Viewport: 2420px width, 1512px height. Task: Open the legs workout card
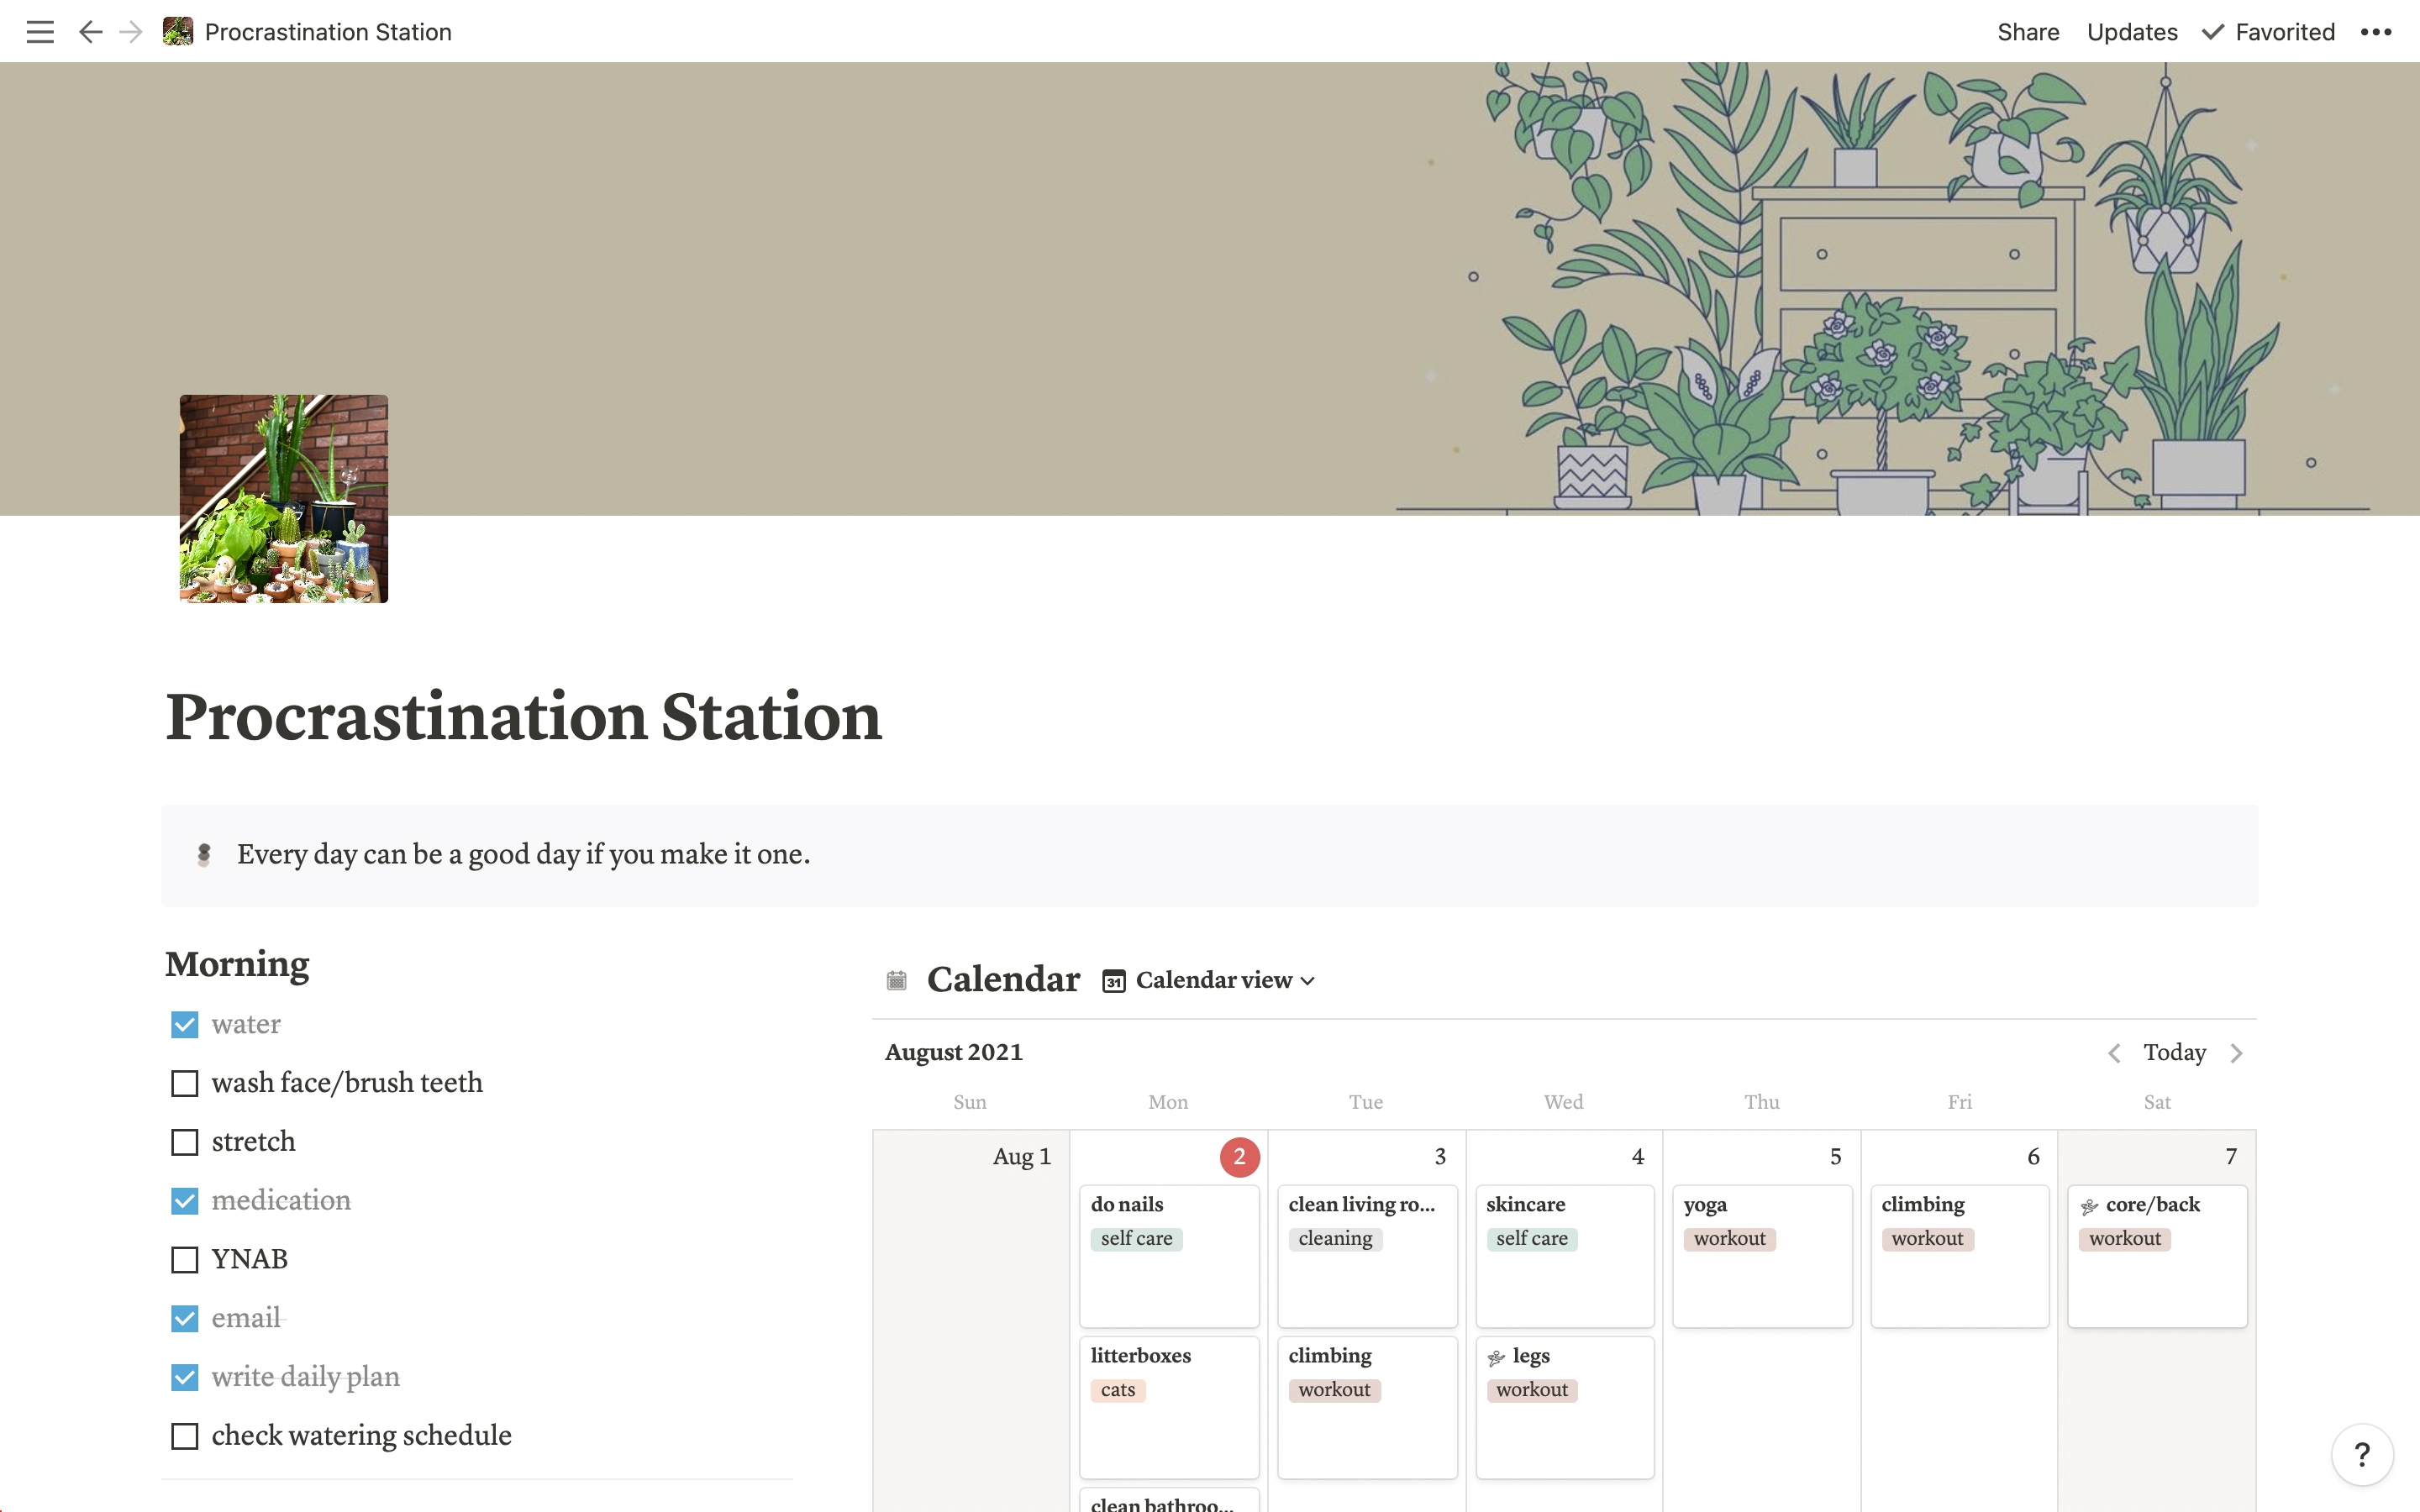1565,1407
